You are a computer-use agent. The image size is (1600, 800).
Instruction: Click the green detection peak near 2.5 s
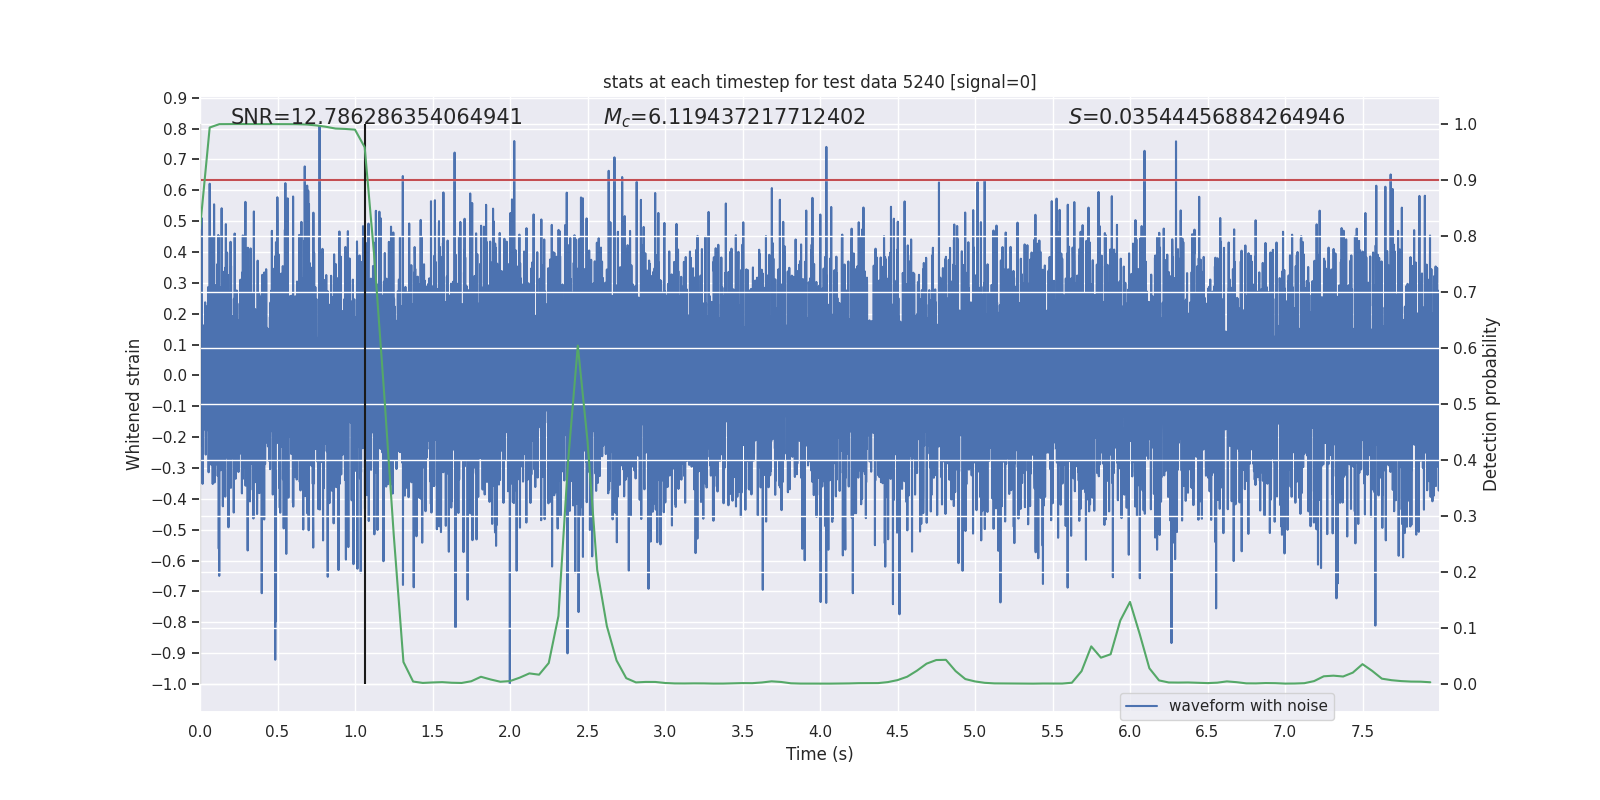click(x=578, y=348)
